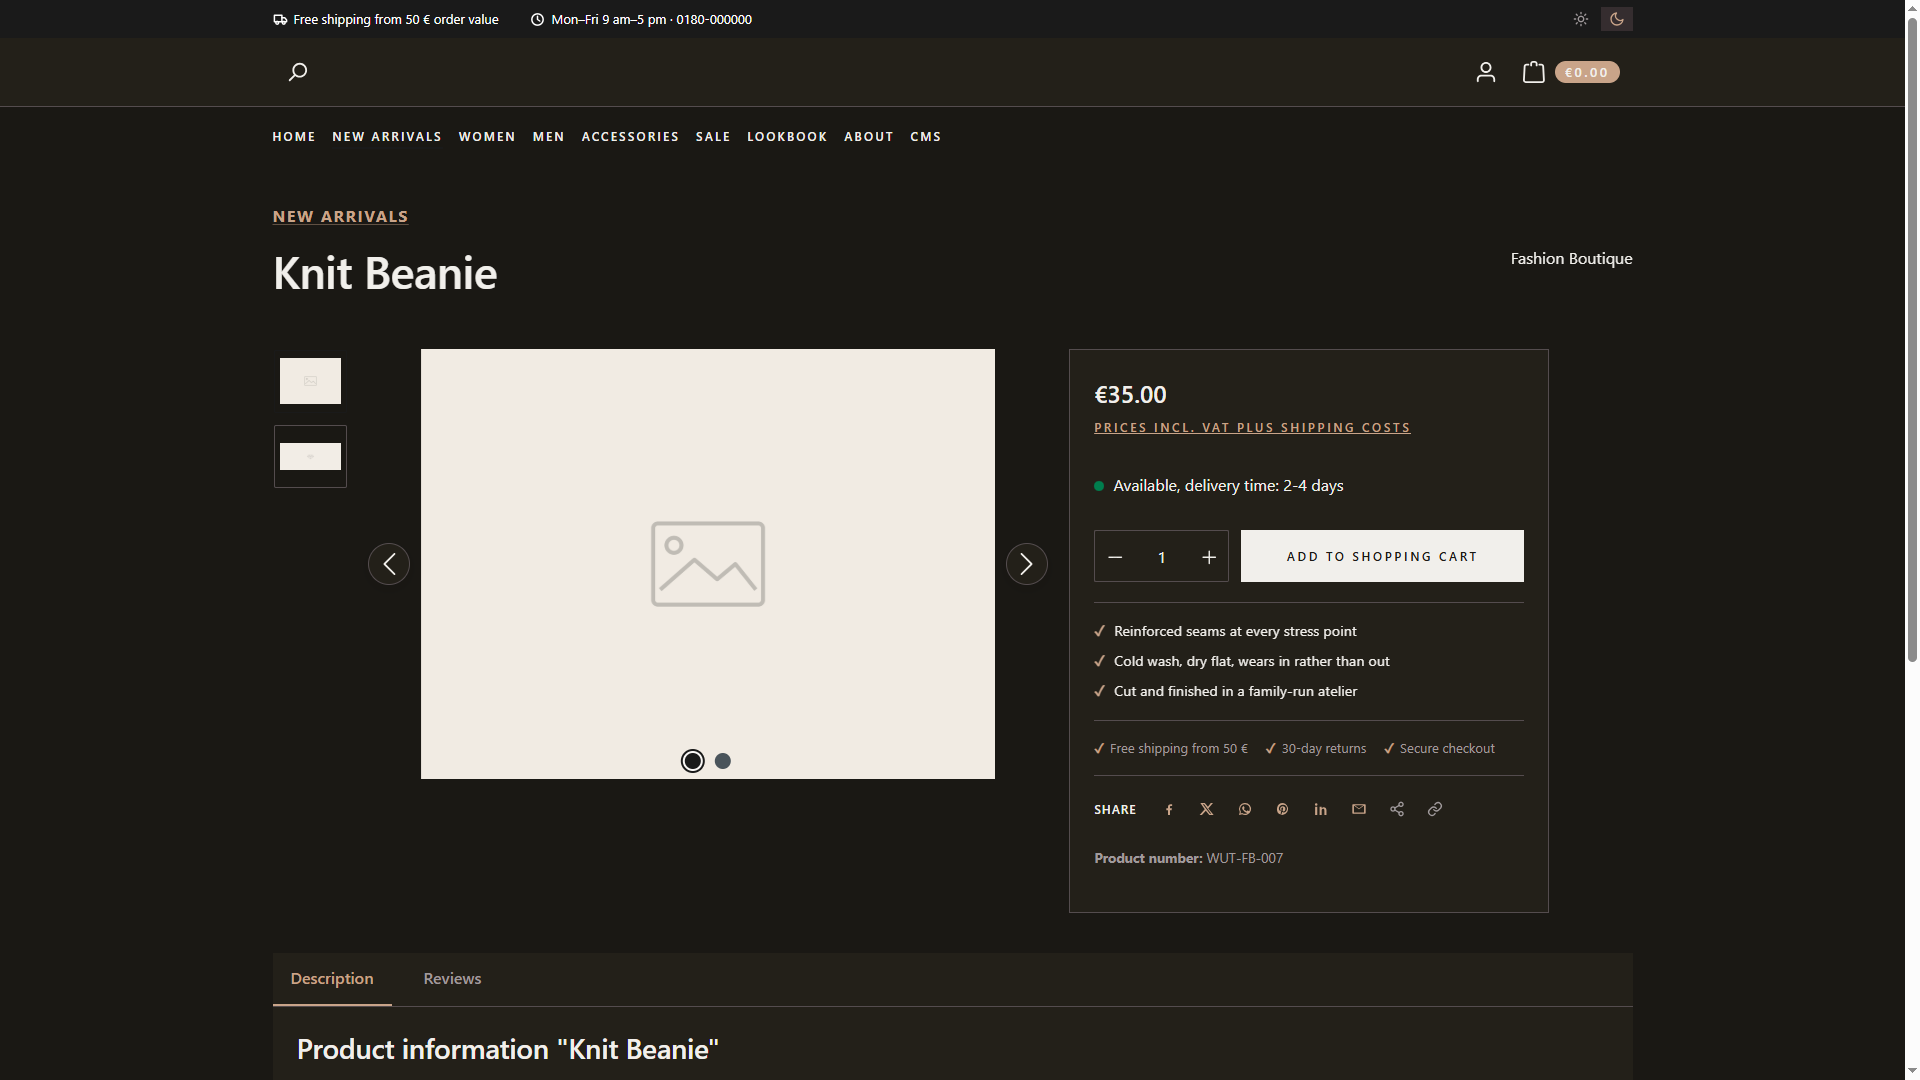The height and width of the screenshot is (1080, 1920).
Task: Open prices incl. VAT shipping costs link
Action: click(x=1252, y=428)
